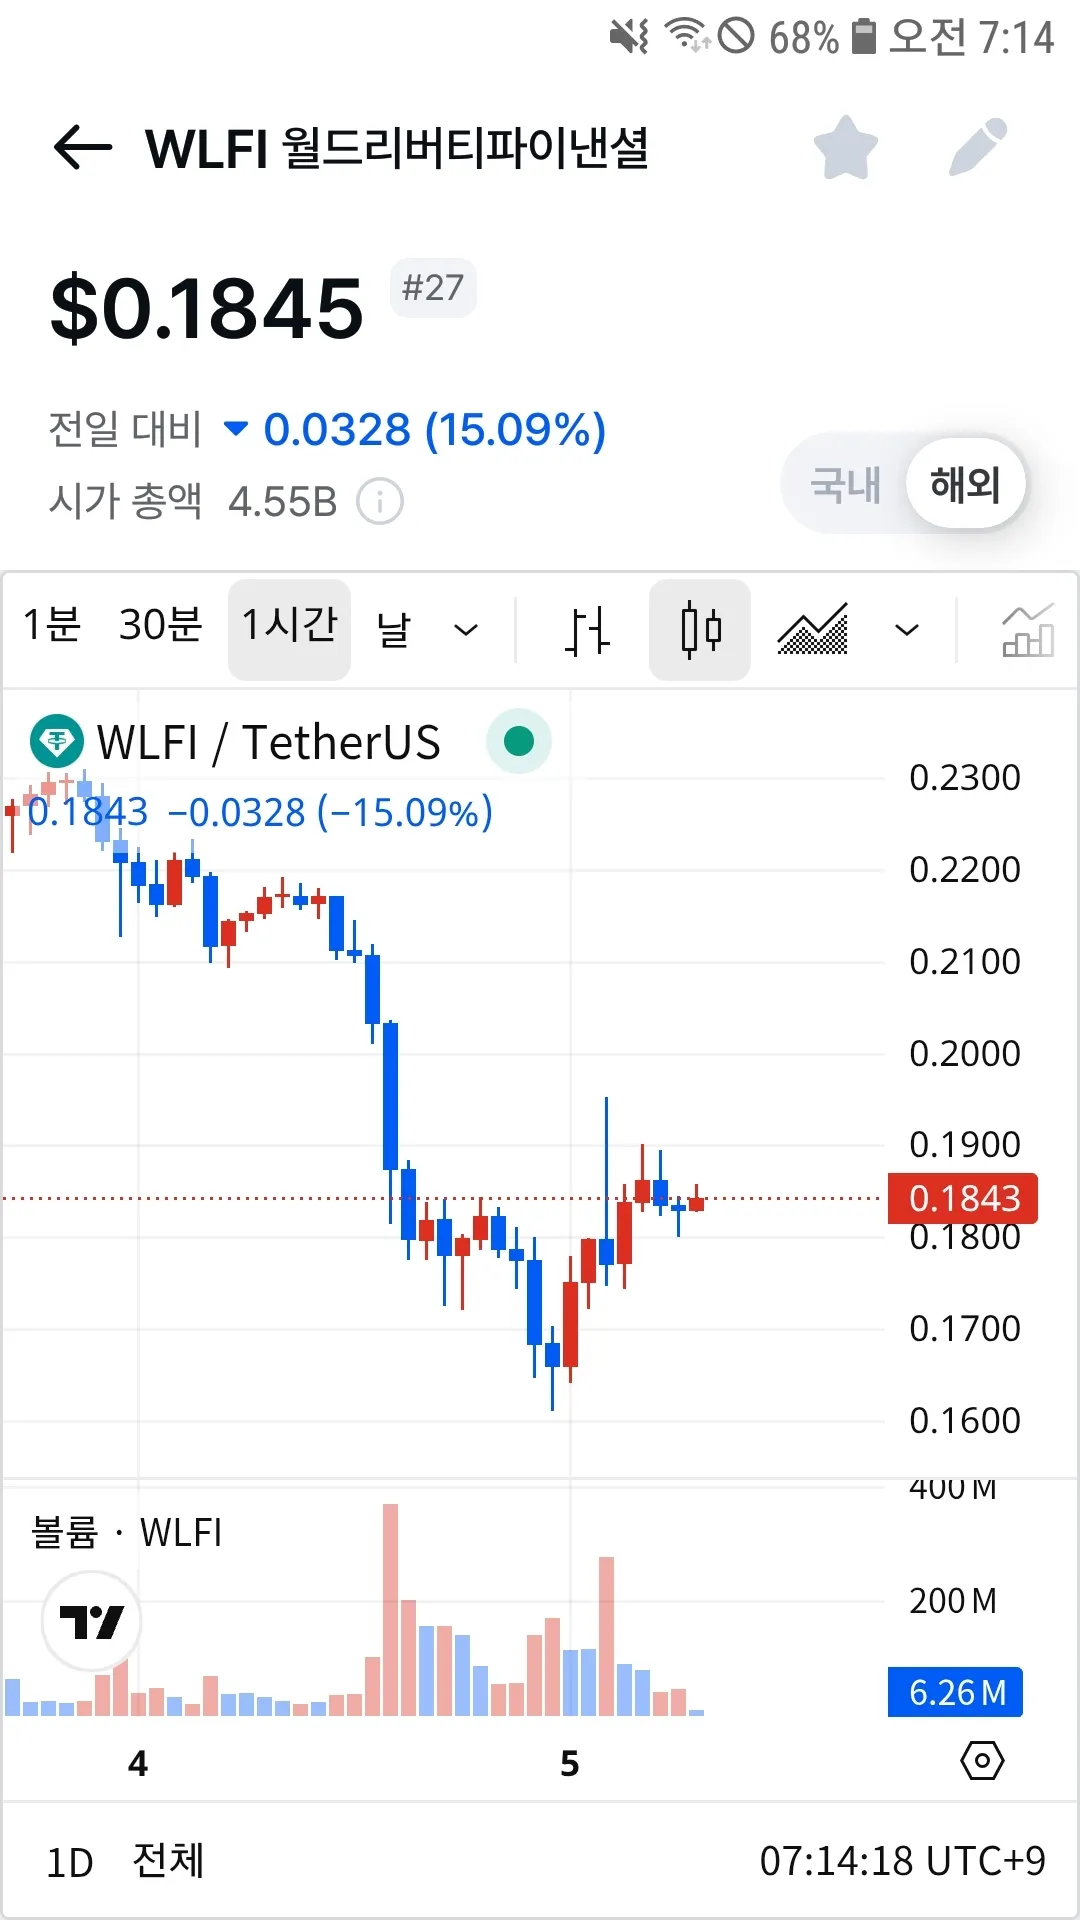This screenshot has height=1920, width=1080.
Task: Open the indicators chart icon
Action: pos(1028,630)
